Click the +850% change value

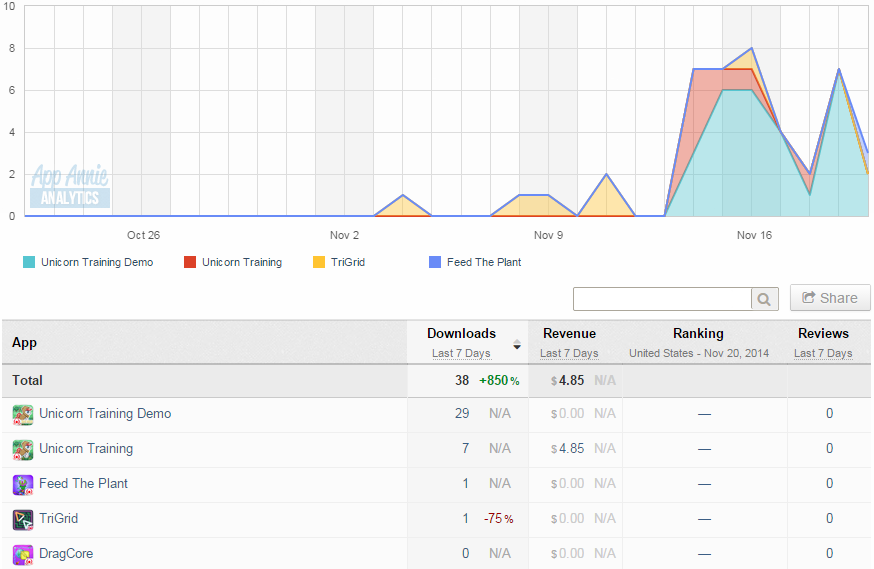pos(499,381)
